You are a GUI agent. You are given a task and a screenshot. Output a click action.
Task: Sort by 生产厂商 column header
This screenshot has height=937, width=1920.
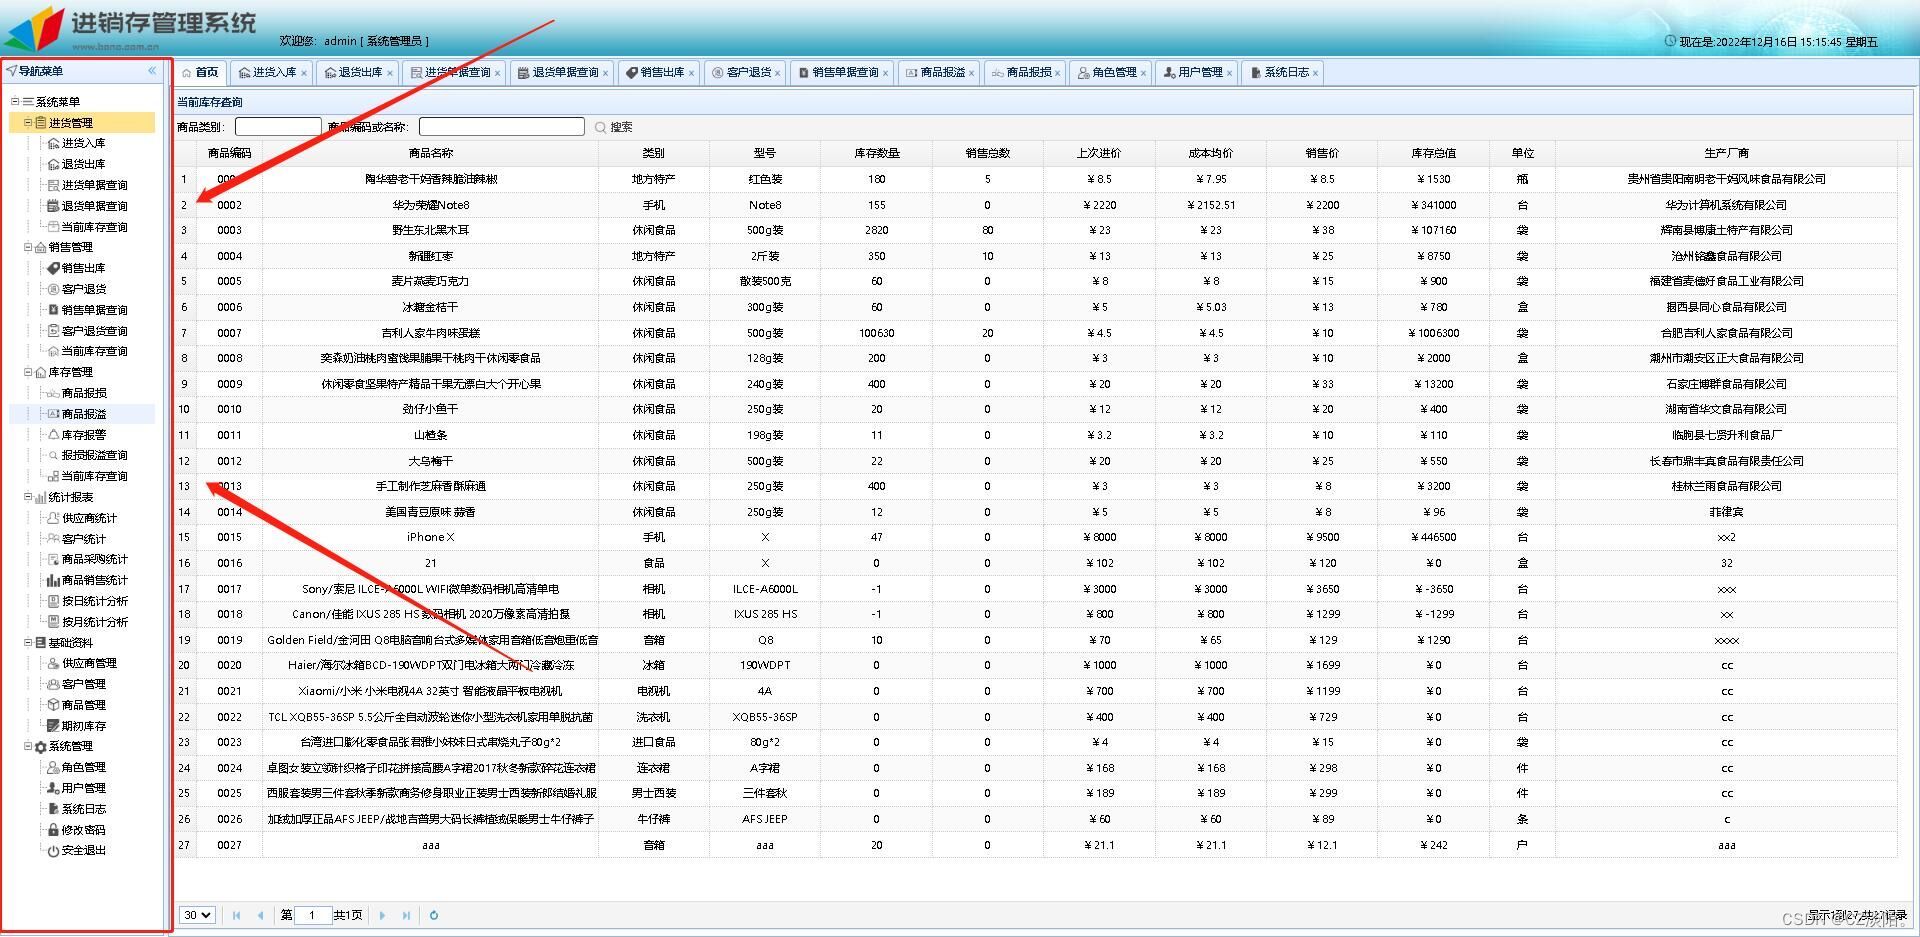tap(1726, 153)
